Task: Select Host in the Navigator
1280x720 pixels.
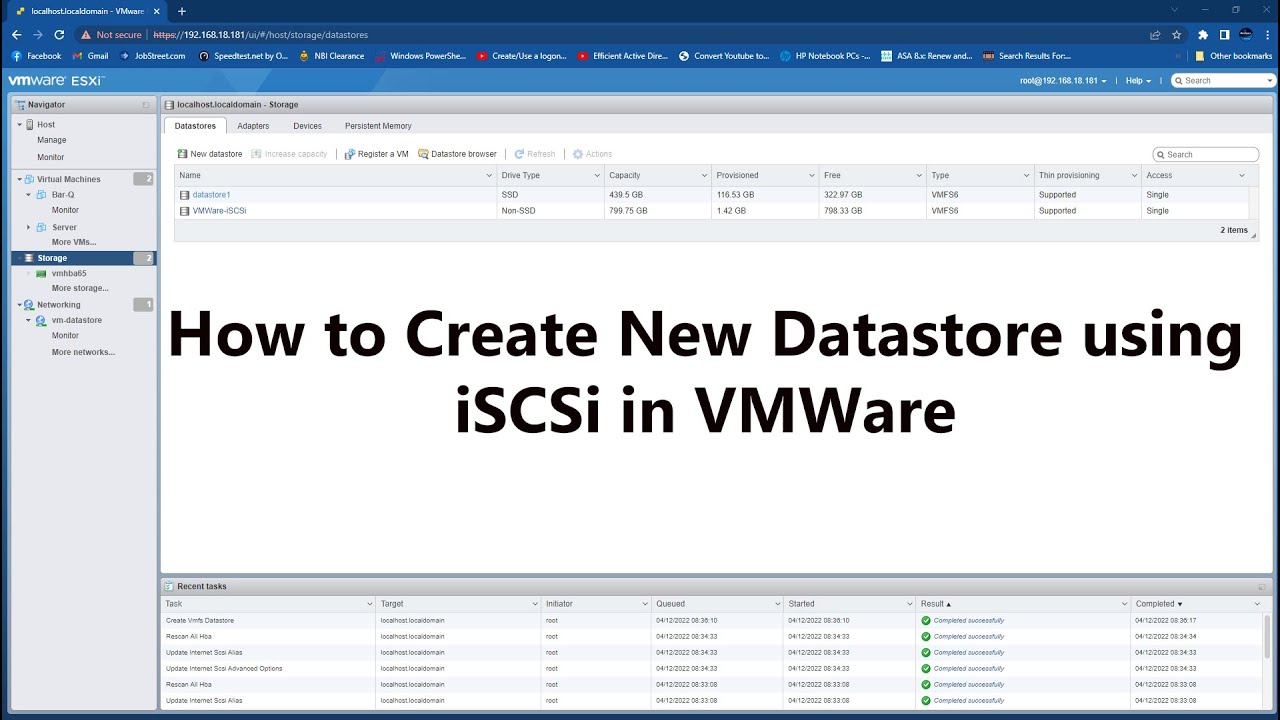Action: (46, 124)
